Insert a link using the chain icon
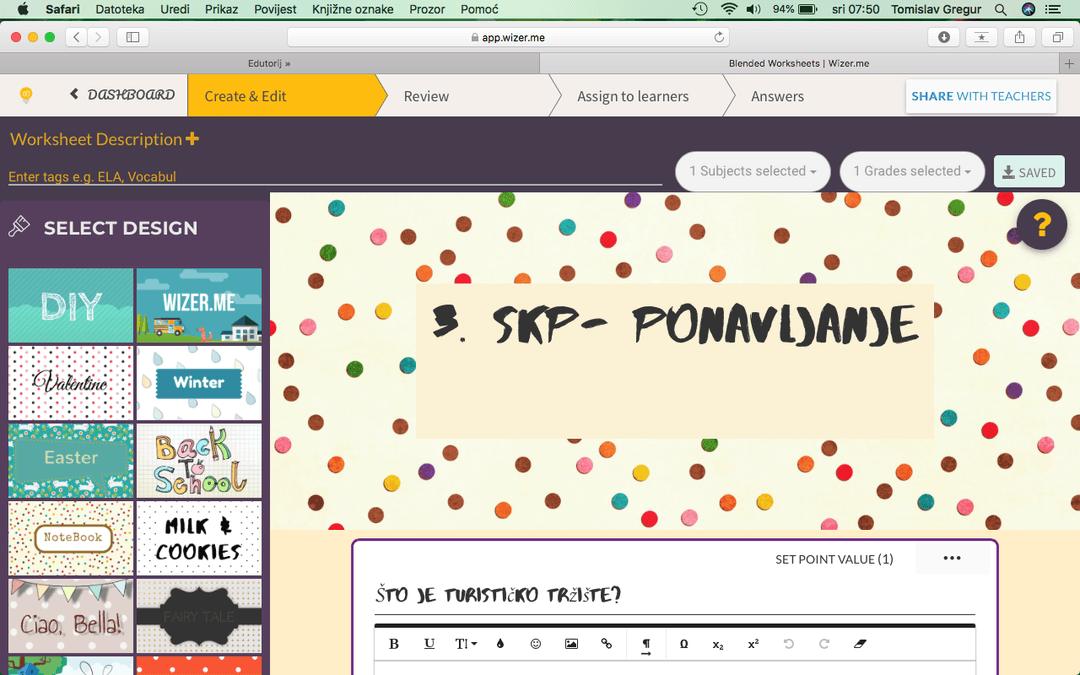This screenshot has height=675, width=1080. tap(606, 644)
